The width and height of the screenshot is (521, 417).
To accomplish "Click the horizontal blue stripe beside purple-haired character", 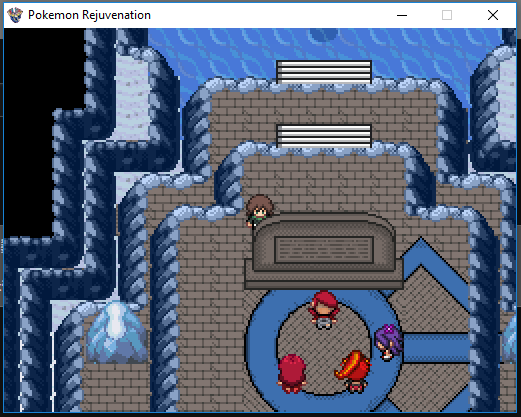I will (435, 348).
